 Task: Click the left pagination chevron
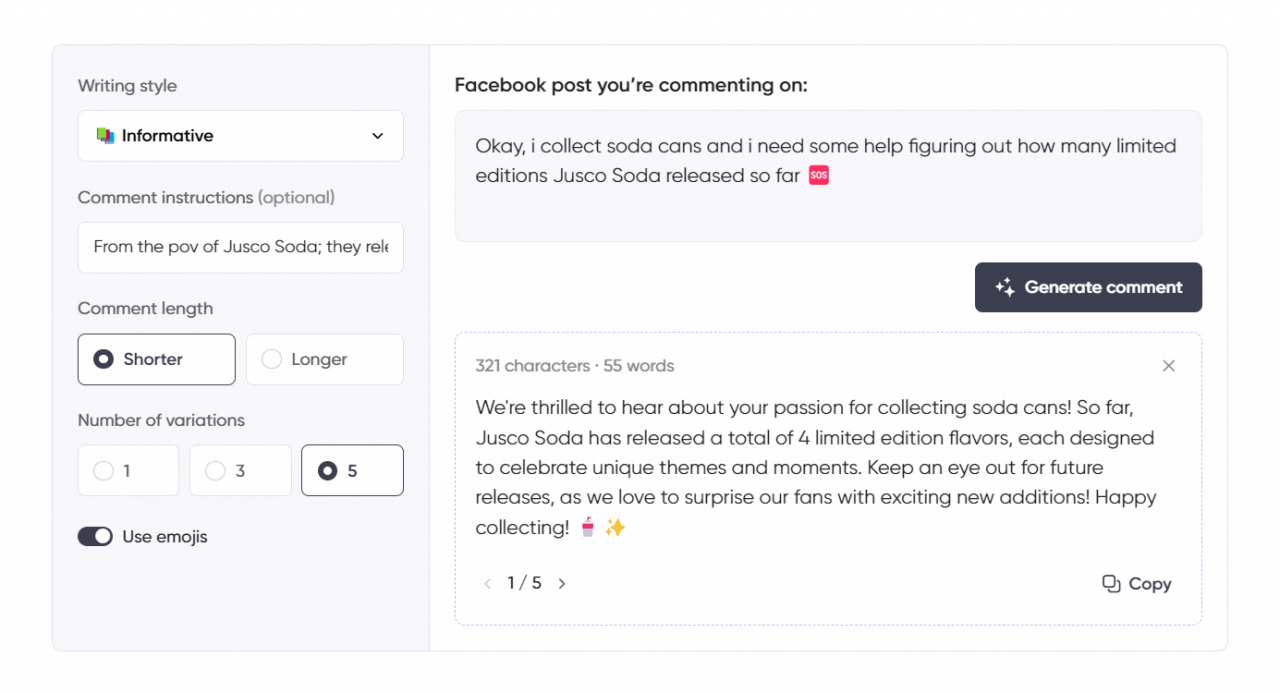pos(487,583)
